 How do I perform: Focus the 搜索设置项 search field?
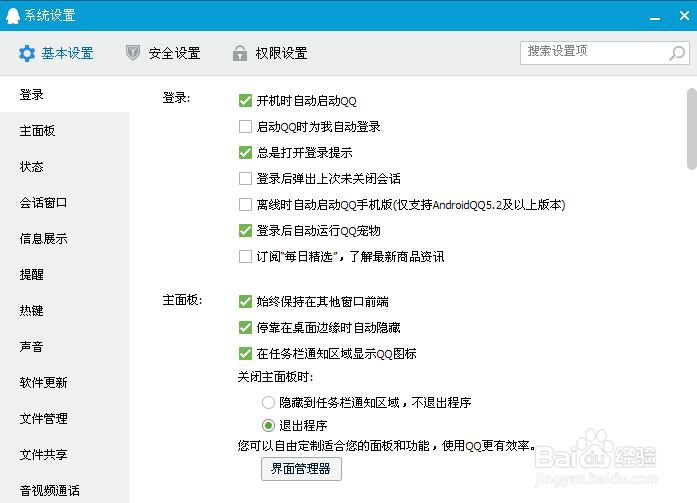(x=605, y=53)
